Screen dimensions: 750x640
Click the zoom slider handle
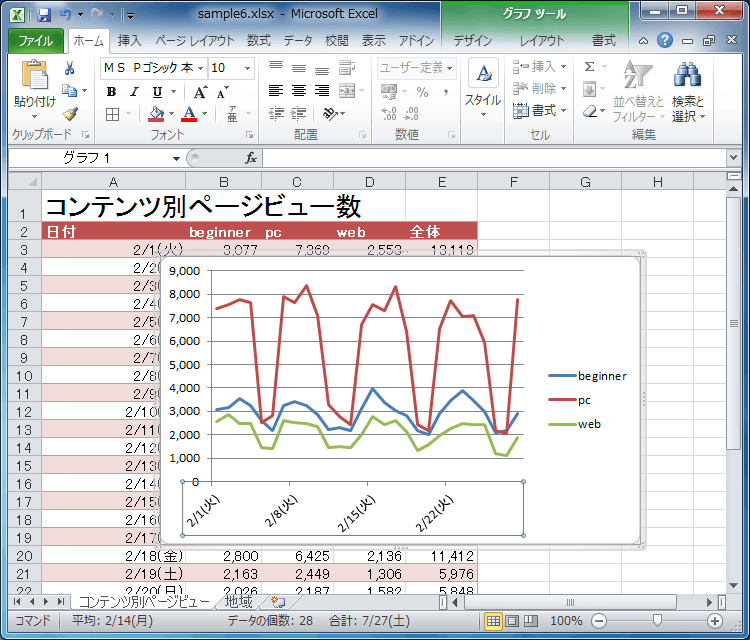[x=657, y=620]
